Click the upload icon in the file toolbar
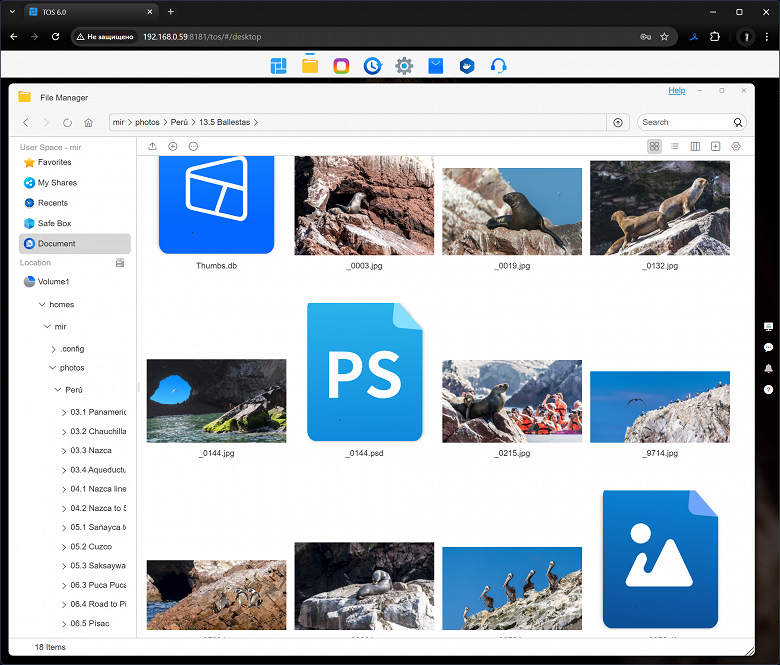Image resolution: width=780 pixels, height=665 pixels. point(152,146)
